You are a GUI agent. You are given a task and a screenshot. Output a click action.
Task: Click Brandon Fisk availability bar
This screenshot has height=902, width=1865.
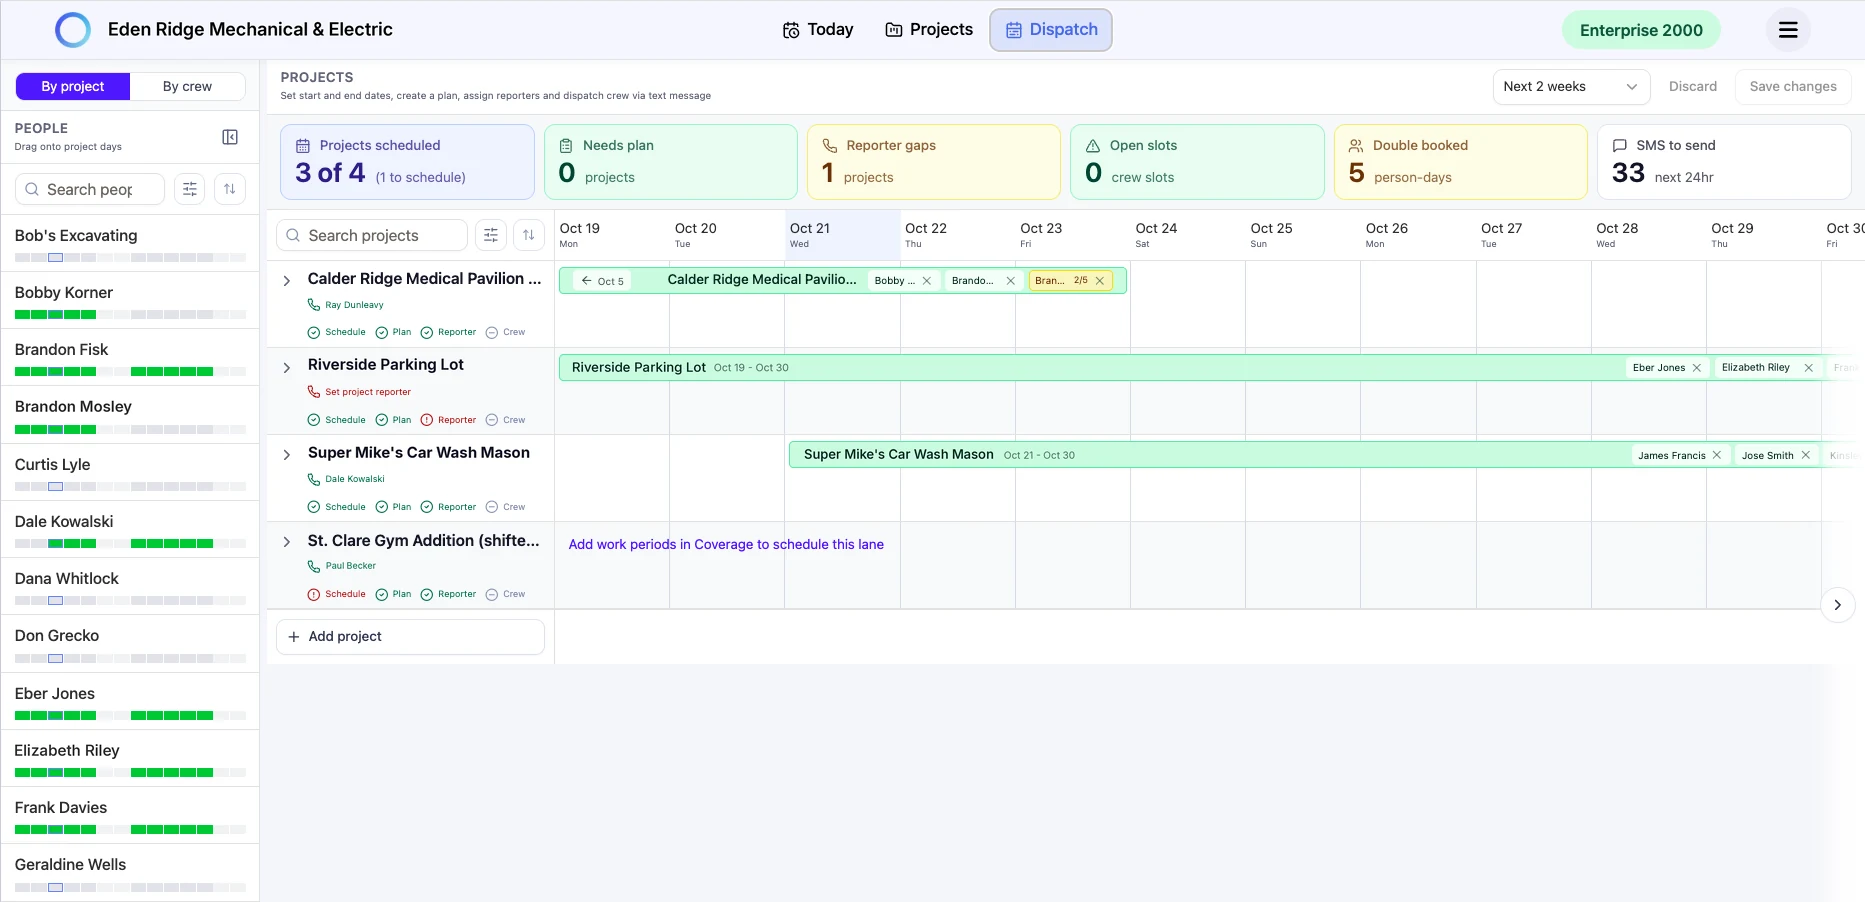[x=130, y=372]
